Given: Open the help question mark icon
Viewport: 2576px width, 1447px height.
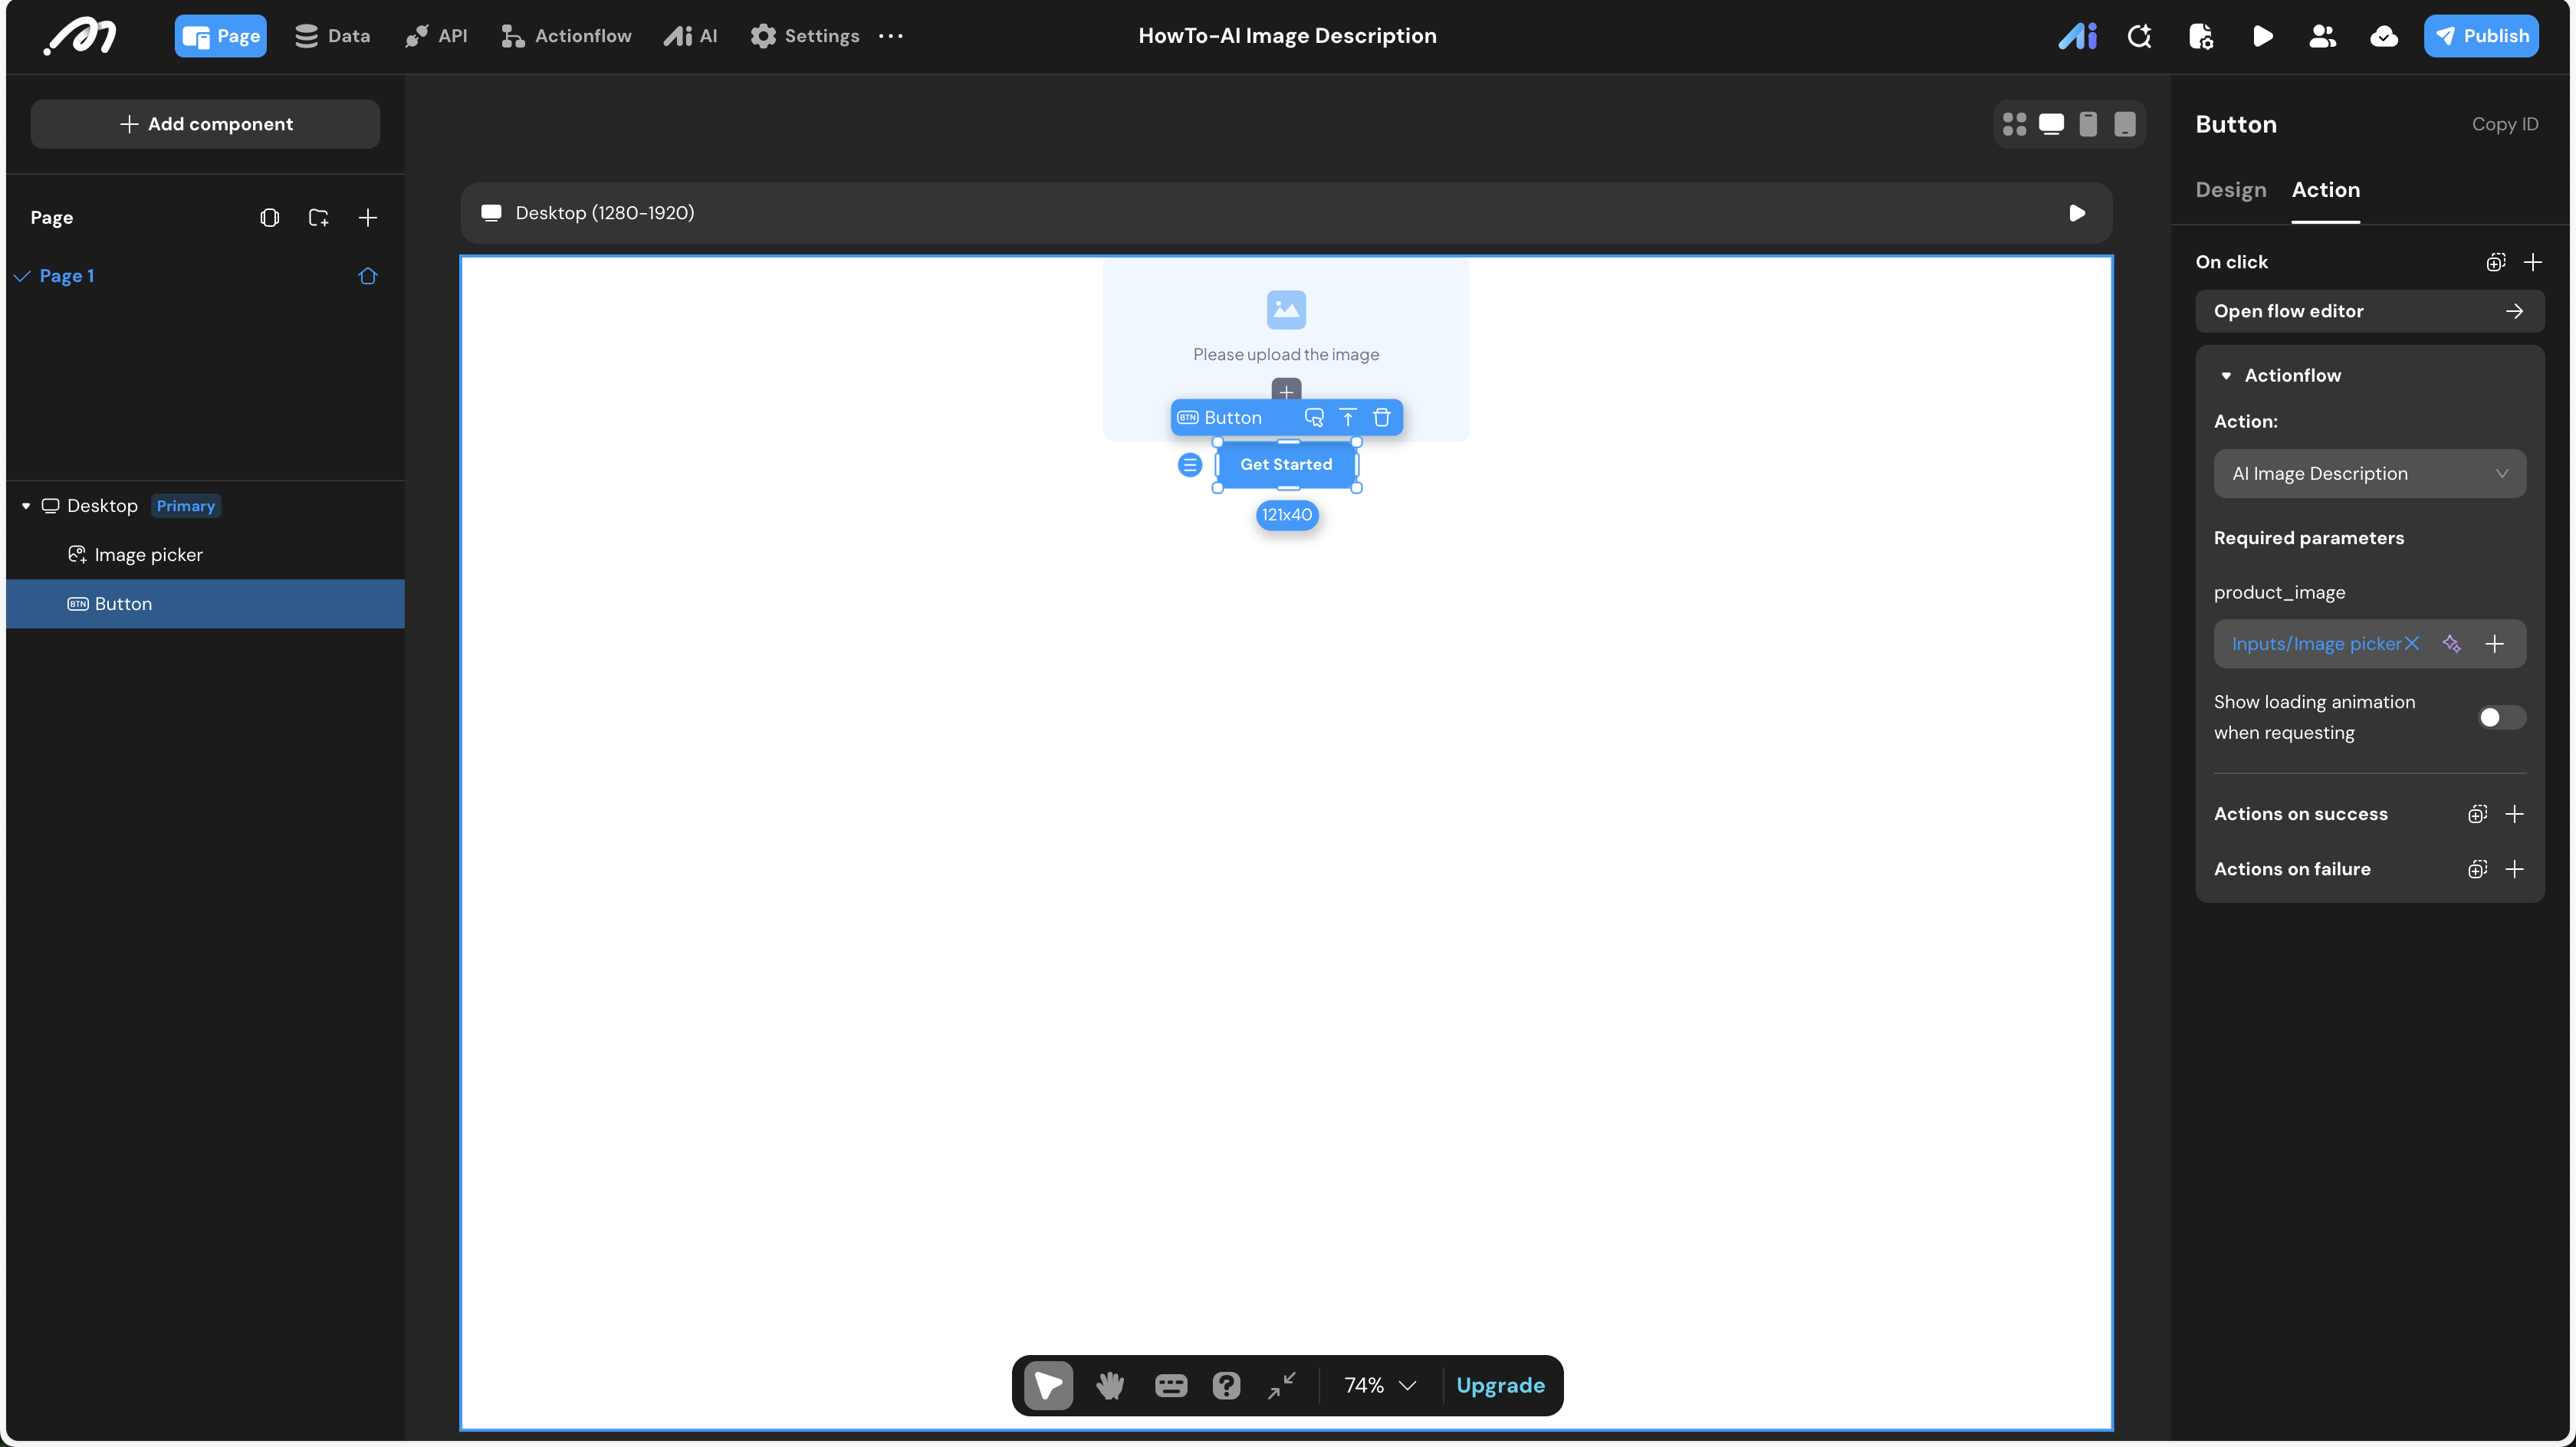Looking at the screenshot, I should tap(1226, 1385).
